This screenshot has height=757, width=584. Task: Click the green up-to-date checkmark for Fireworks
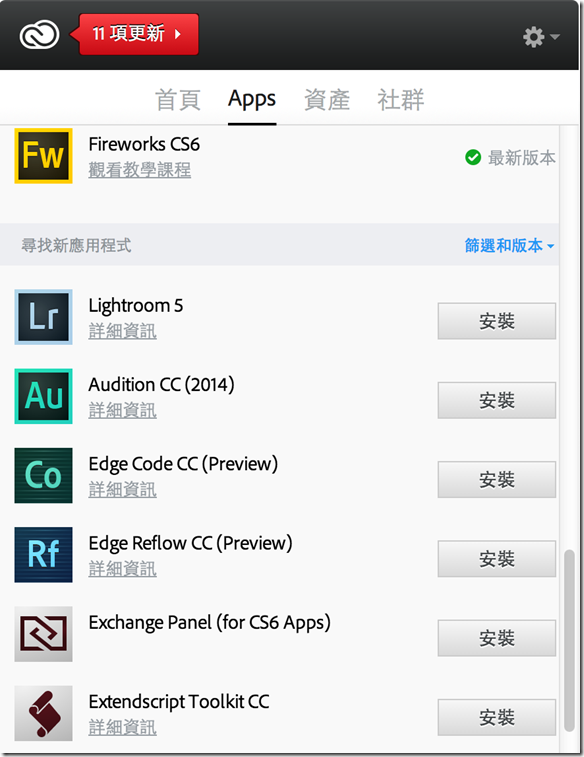pyautogui.click(x=473, y=157)
